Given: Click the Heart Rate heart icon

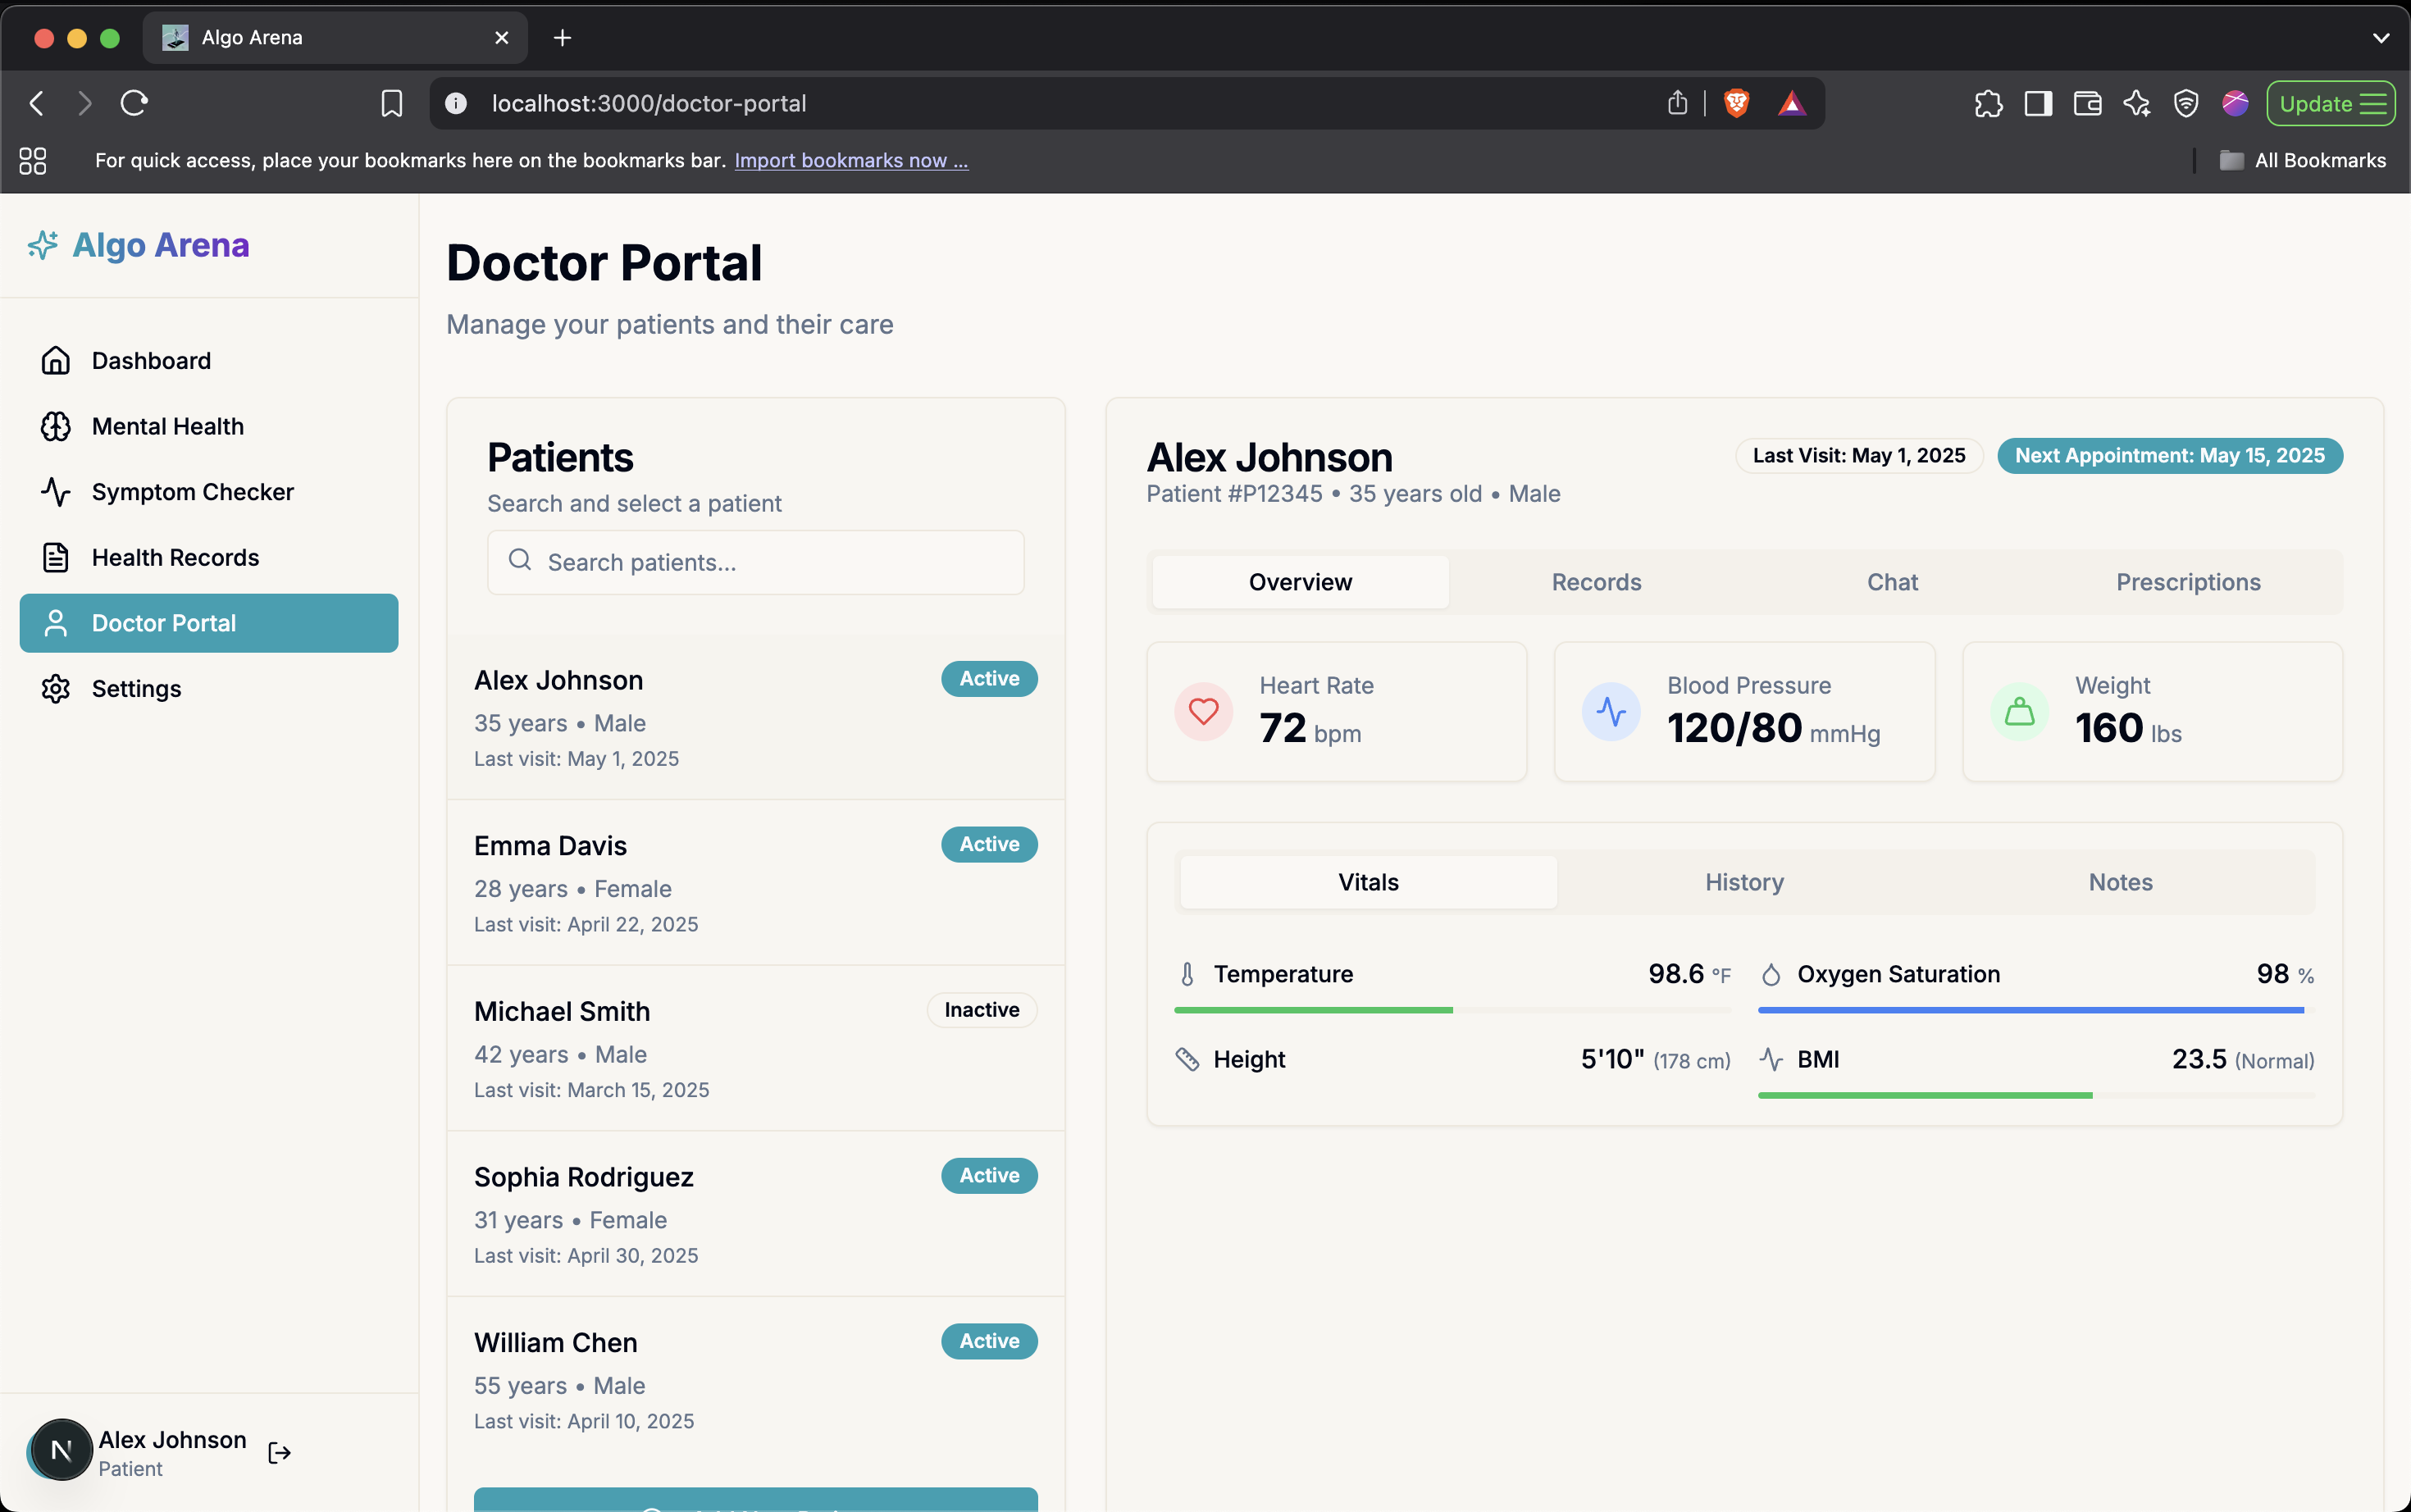Looking at the screenshot, I should [x=1203, y=712].
